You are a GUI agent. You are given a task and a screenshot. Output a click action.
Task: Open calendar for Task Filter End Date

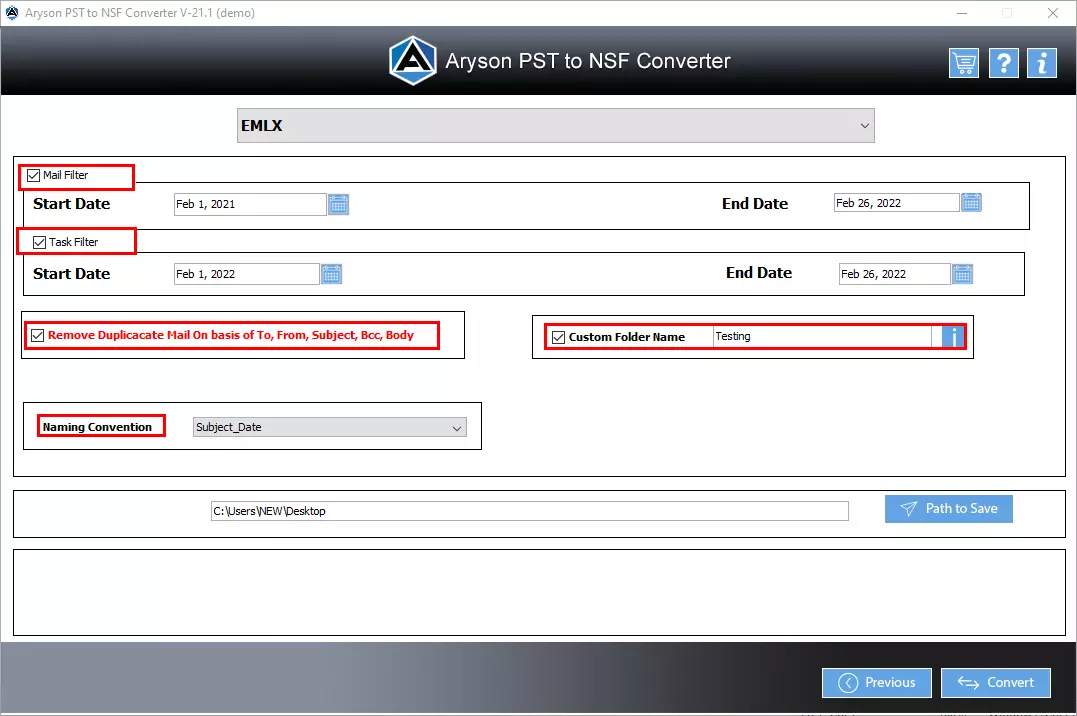click(x=962, y=274)
